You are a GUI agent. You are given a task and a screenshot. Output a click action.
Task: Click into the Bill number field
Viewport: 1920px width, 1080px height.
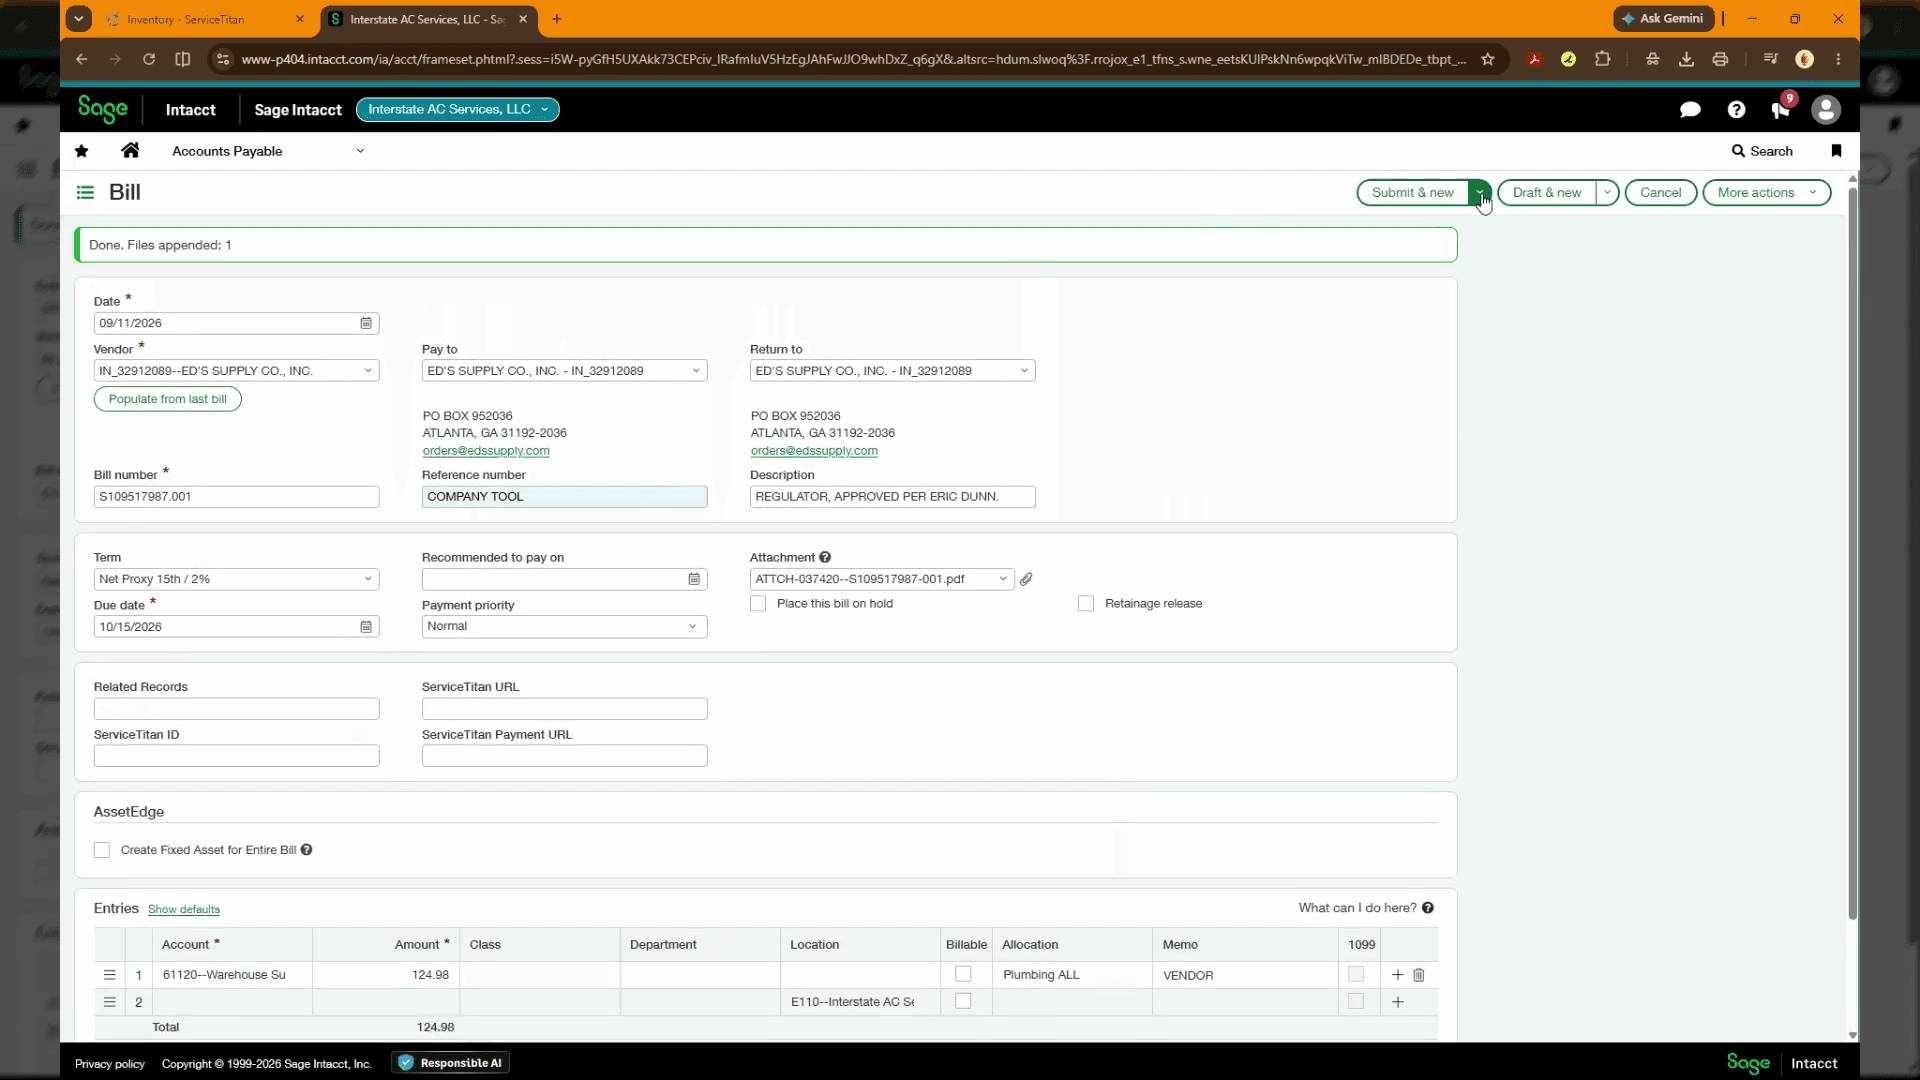tap(236, 497)
